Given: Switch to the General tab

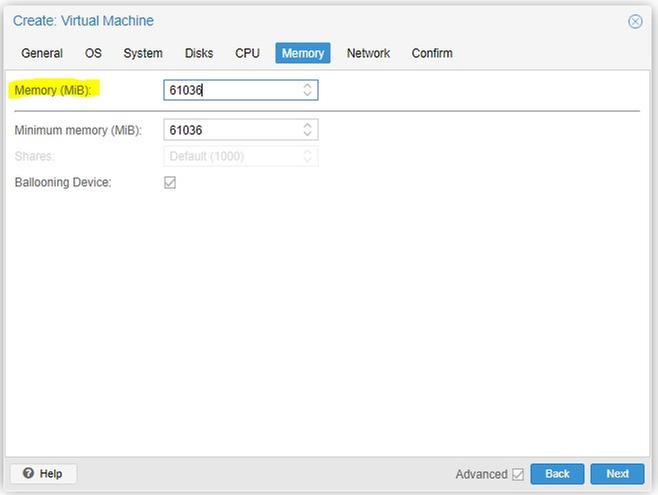Looking at the screenshot, I should [x=42, y=53].
